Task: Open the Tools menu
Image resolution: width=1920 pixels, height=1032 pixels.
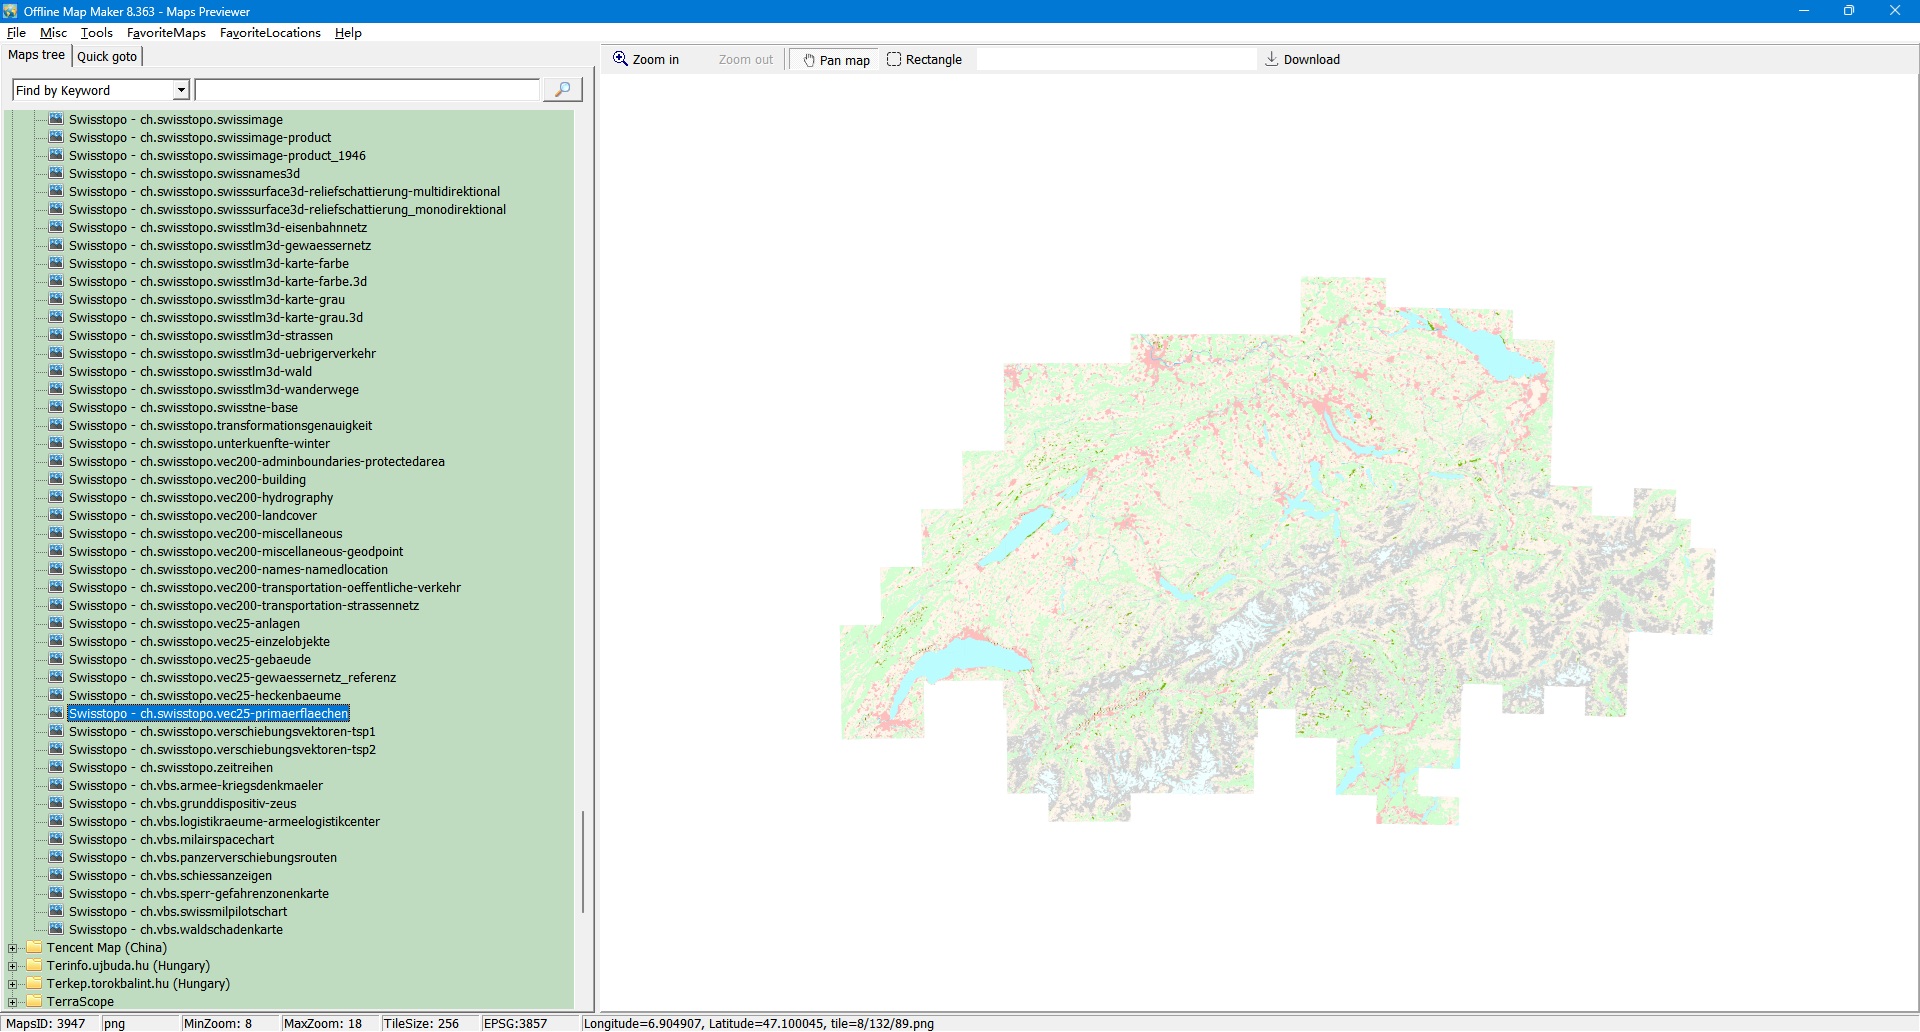Action: tap(96, 33)
